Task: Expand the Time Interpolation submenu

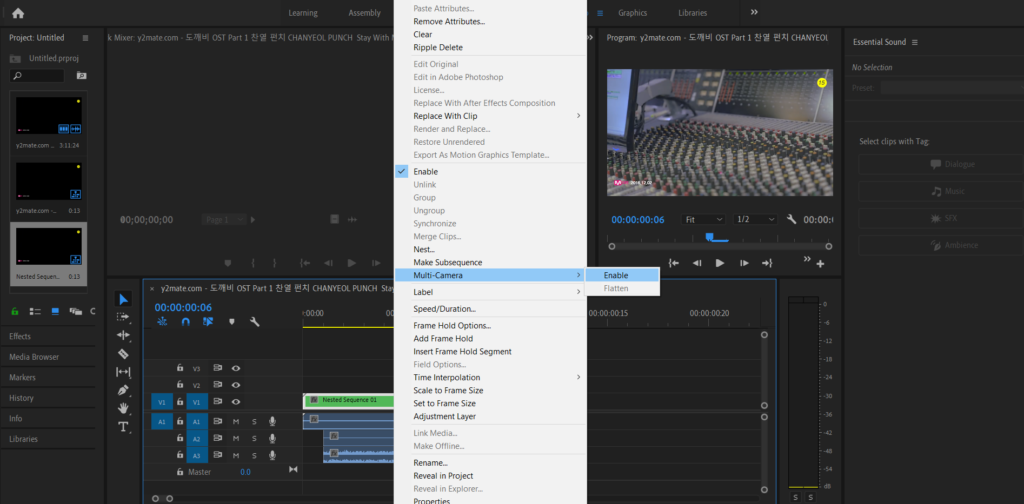Action: click(578, 377)
